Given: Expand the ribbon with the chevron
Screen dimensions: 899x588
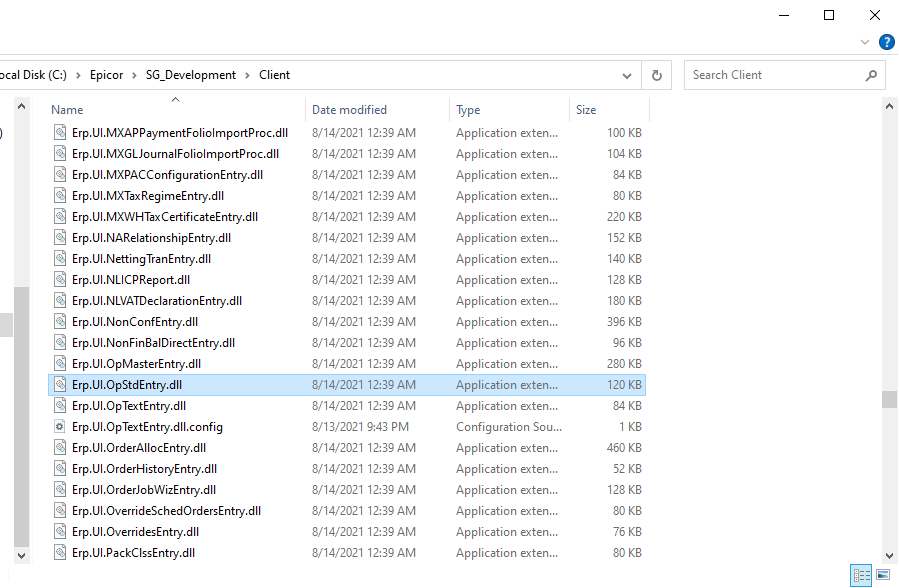Looking at the screenshot, I should tap(865, 42).
